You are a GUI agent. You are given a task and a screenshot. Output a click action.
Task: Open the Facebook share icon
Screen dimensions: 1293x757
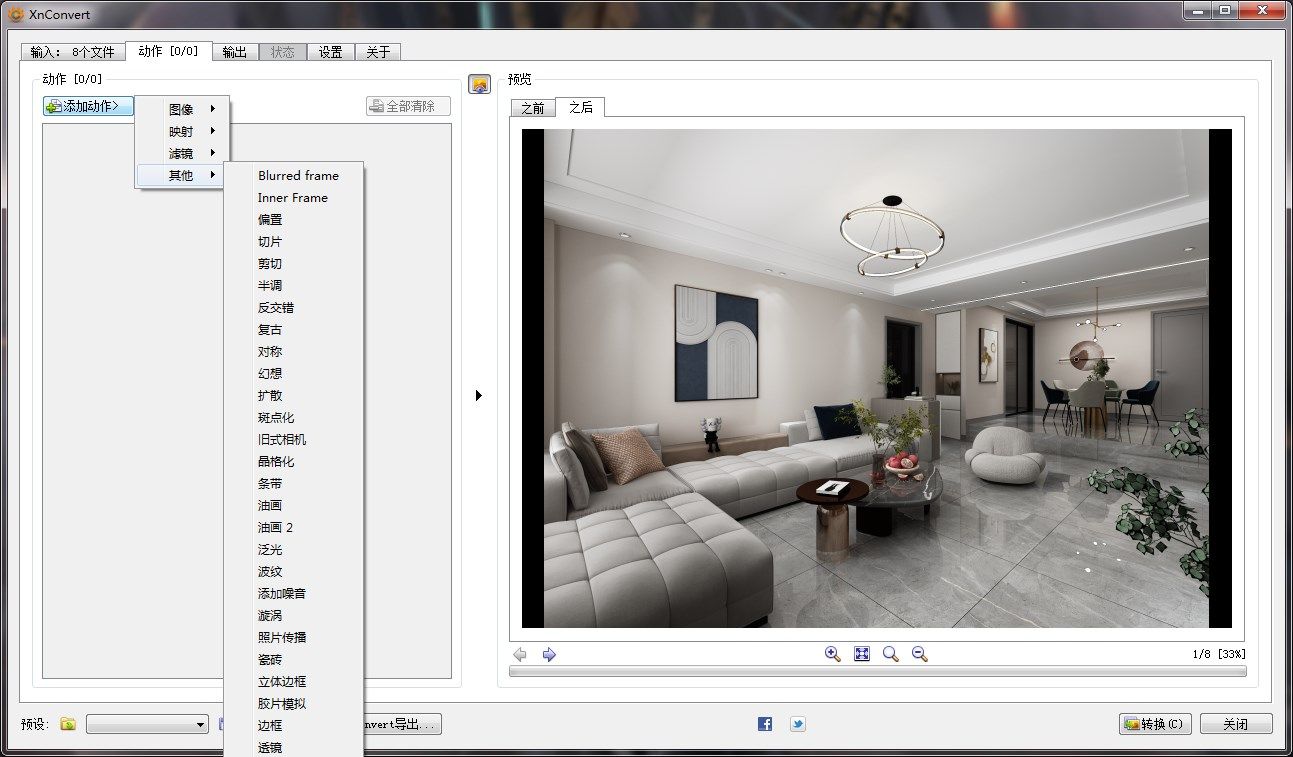click(765, 724)
